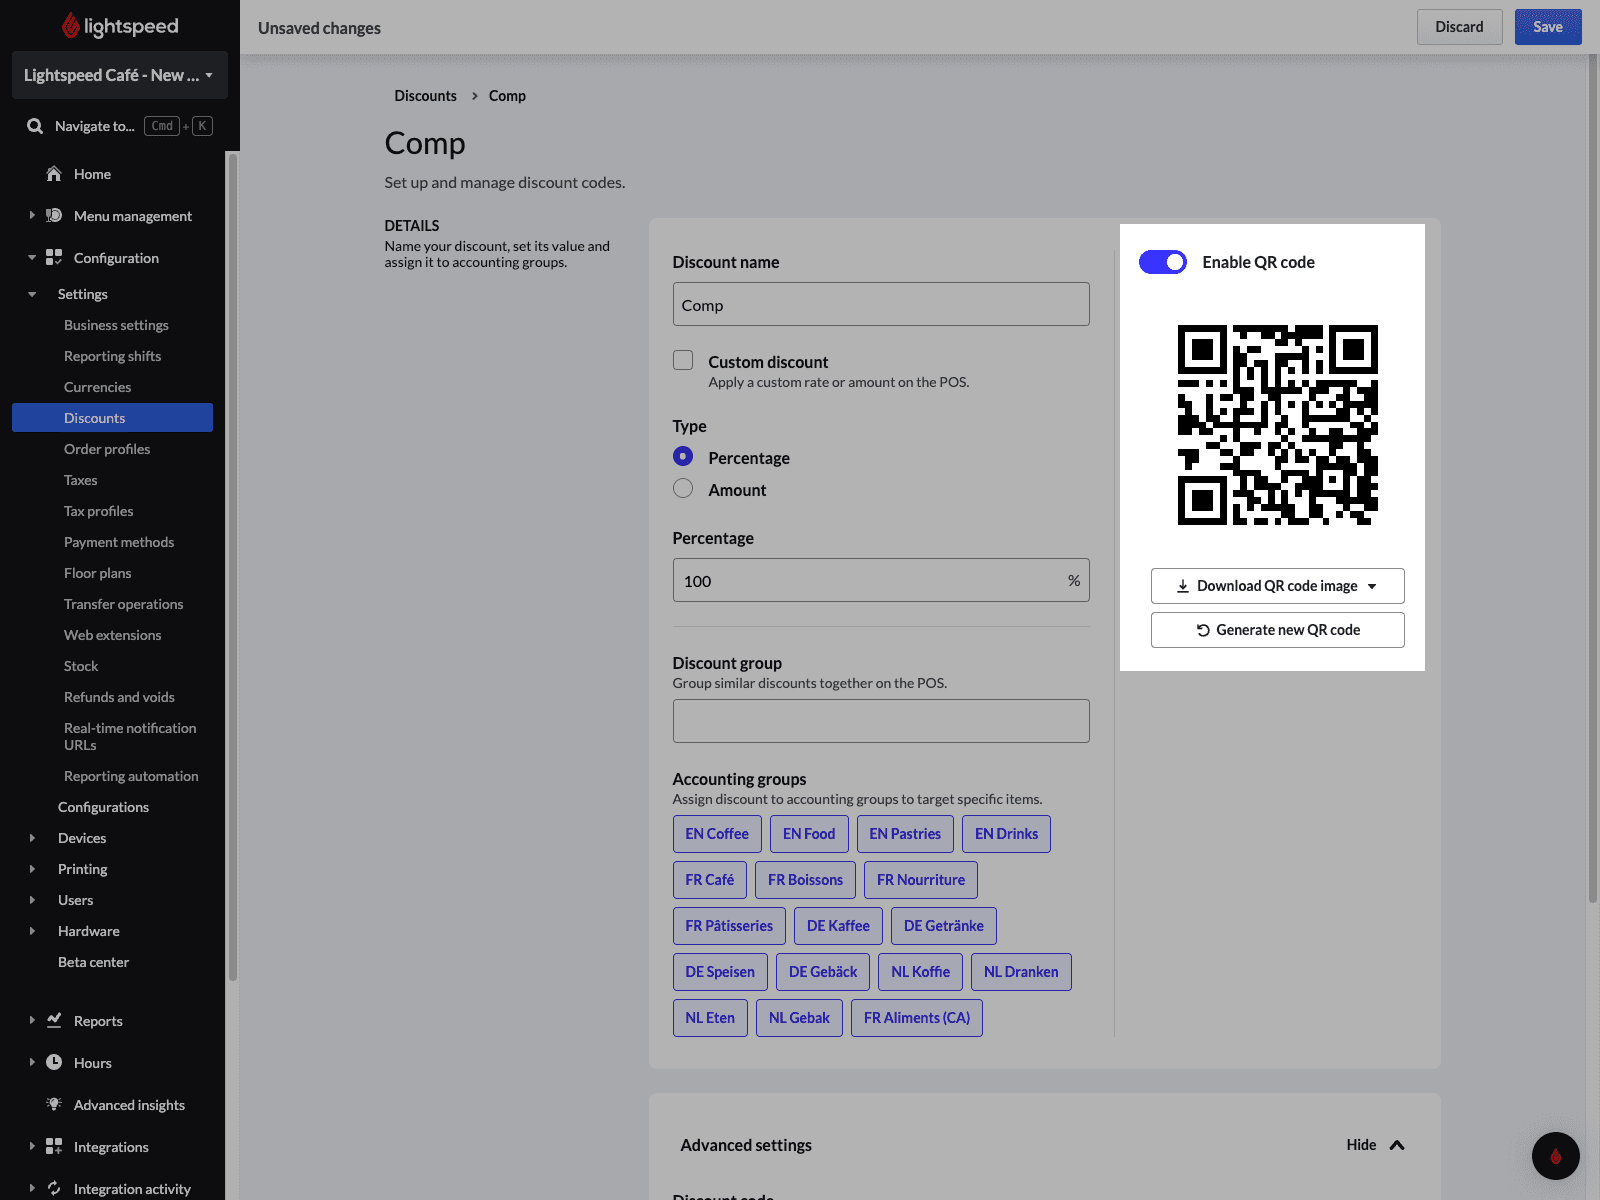Go to Order profiles in sidebar
1600x1200 pixels.
(x=107, y=449)
